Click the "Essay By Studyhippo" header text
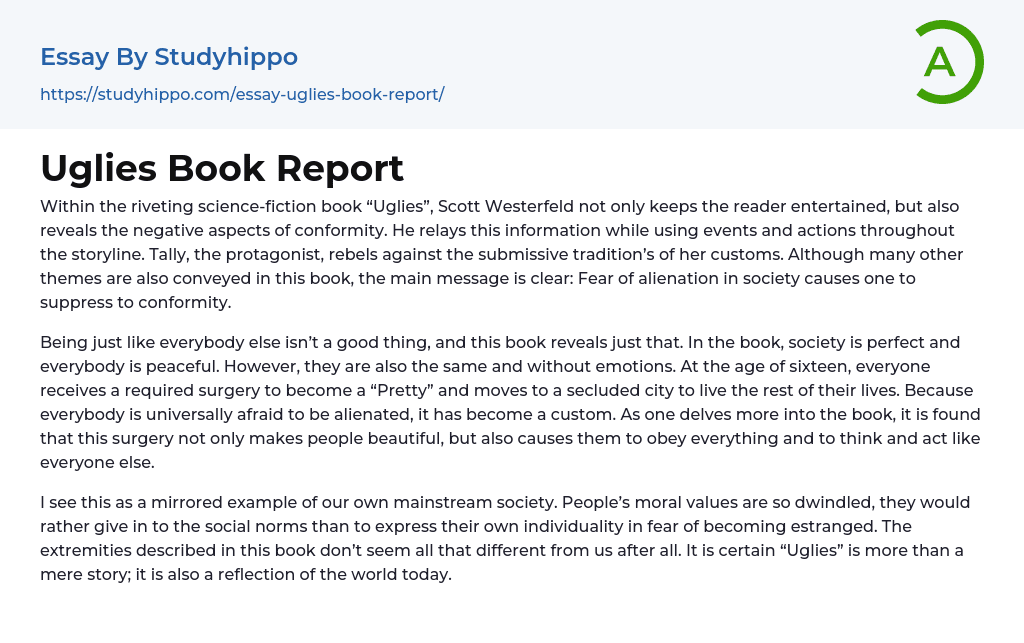Image resolution: width=1024 pixels, height=643 pixels. [169, 57]
